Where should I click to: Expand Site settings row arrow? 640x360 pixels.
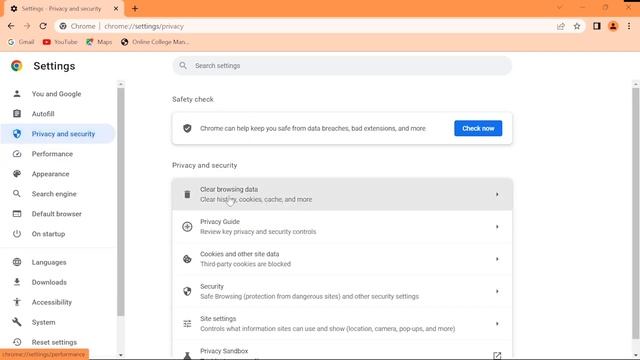[x=497, y=324]
